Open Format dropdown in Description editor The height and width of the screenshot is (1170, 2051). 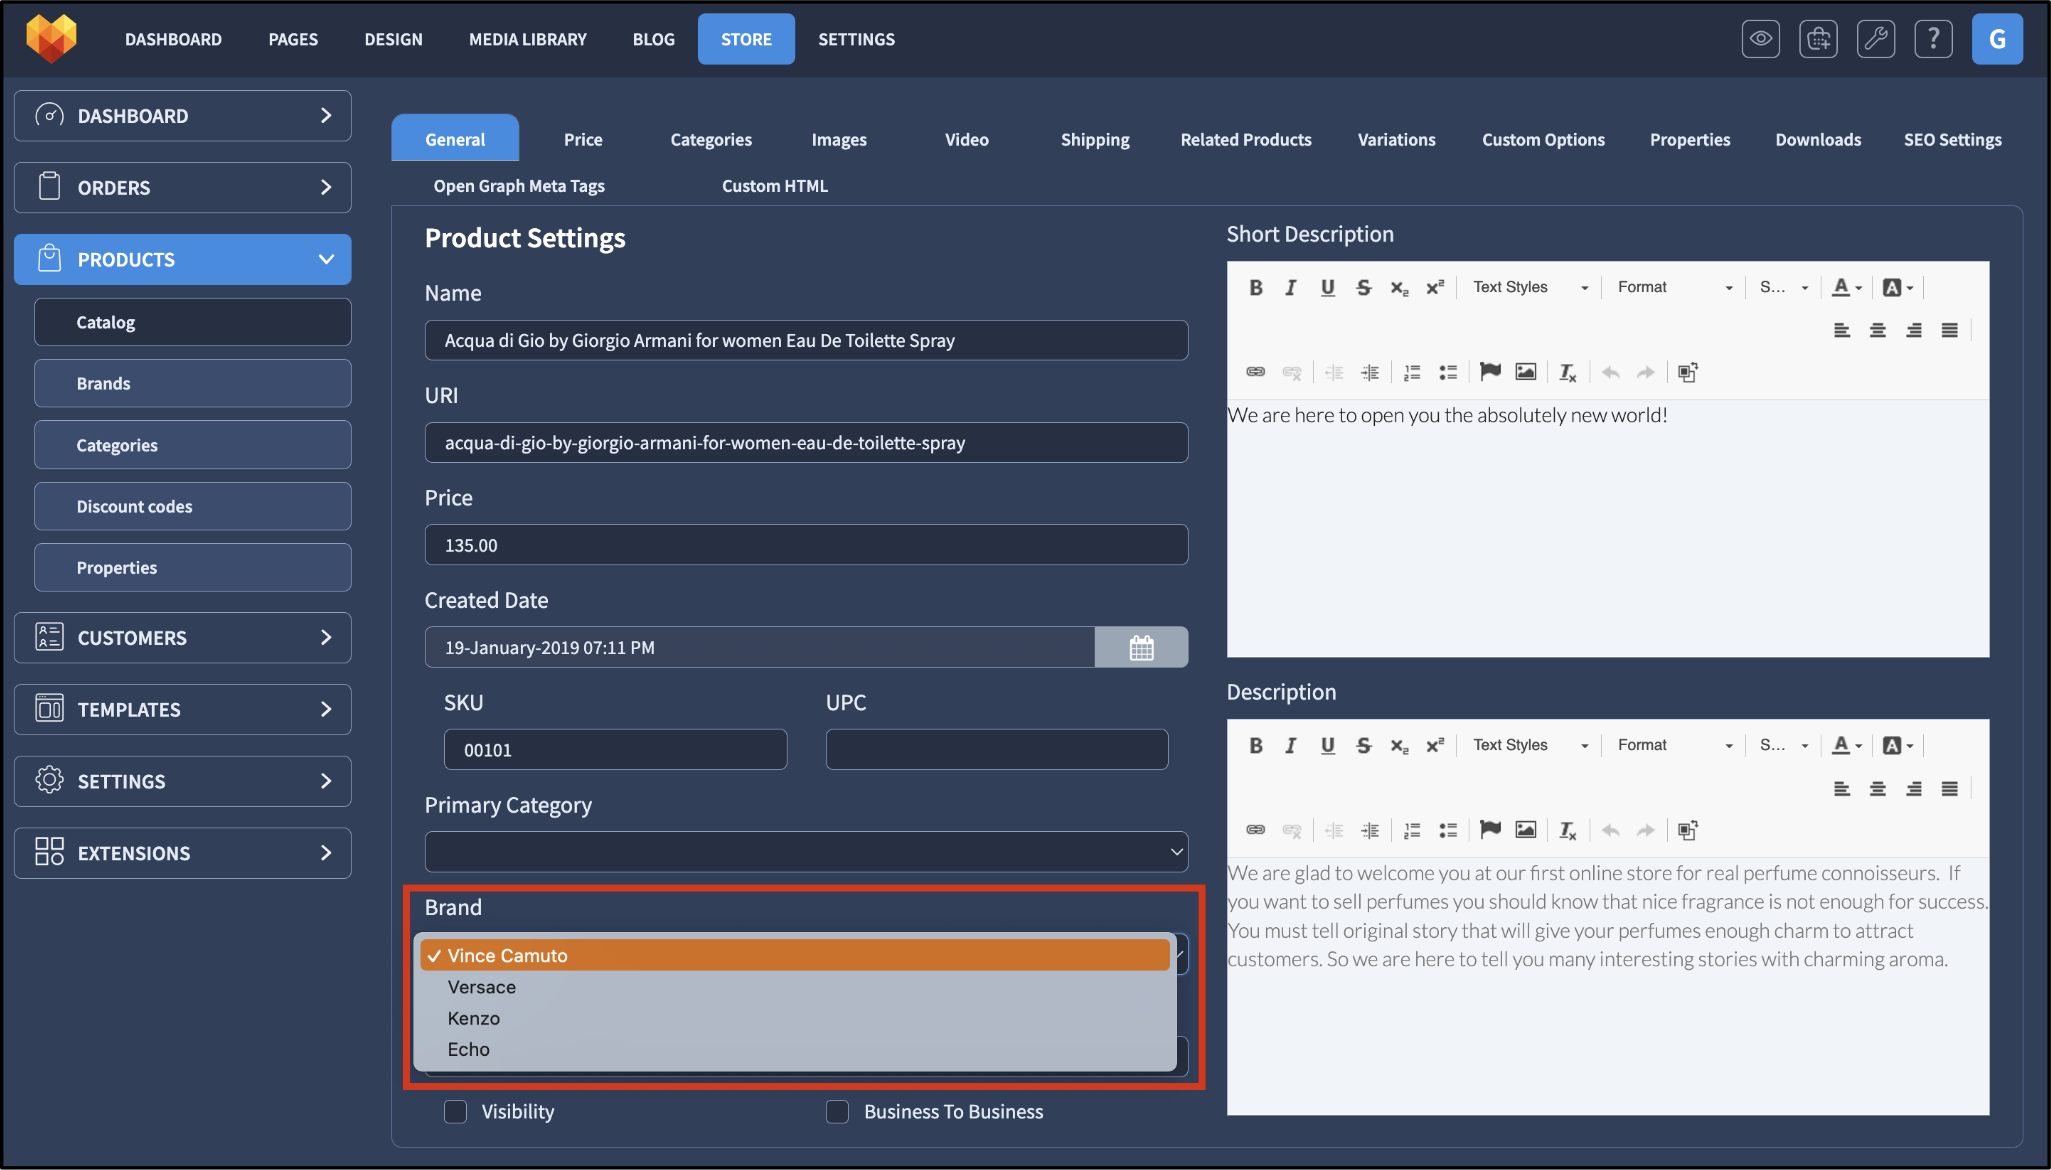tap(1675, 746)
